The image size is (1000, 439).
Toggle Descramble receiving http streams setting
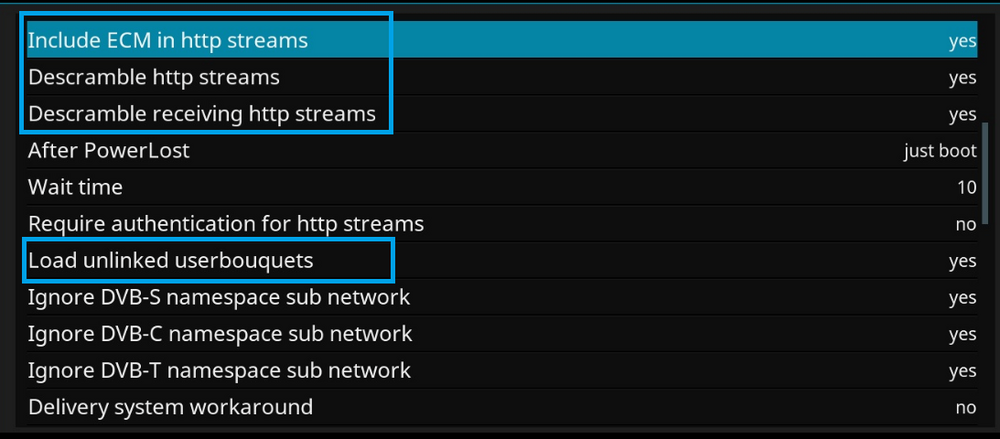(x=502, y=114)
